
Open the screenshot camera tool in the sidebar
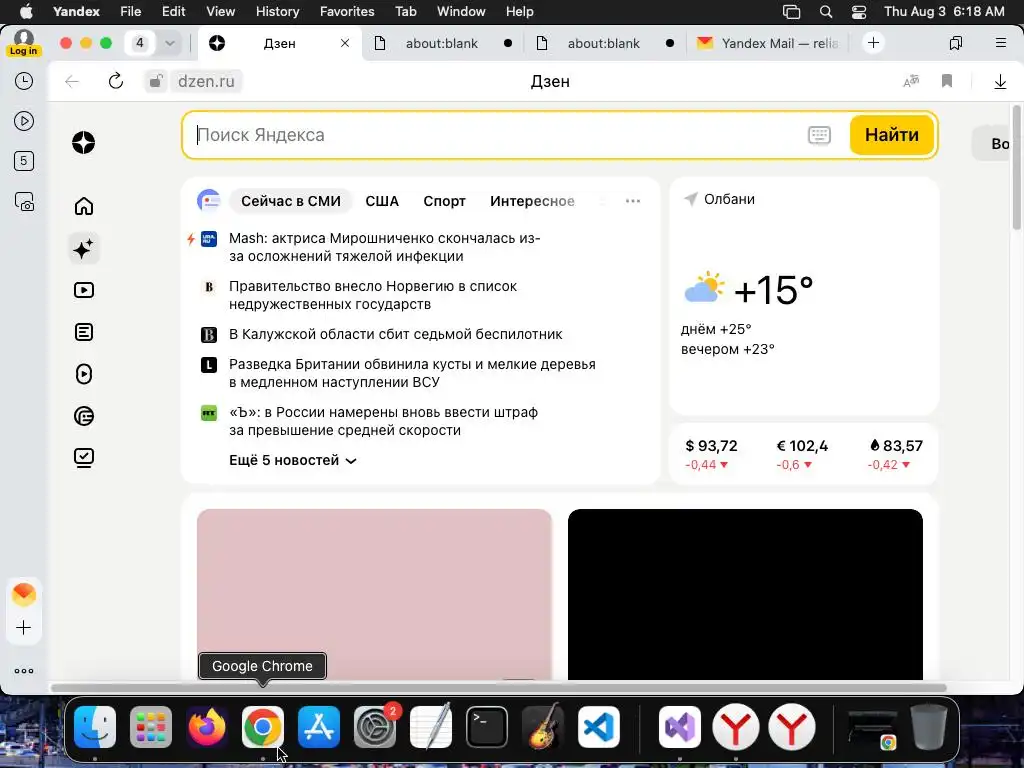pyautogui.click(x=24, y=202)
